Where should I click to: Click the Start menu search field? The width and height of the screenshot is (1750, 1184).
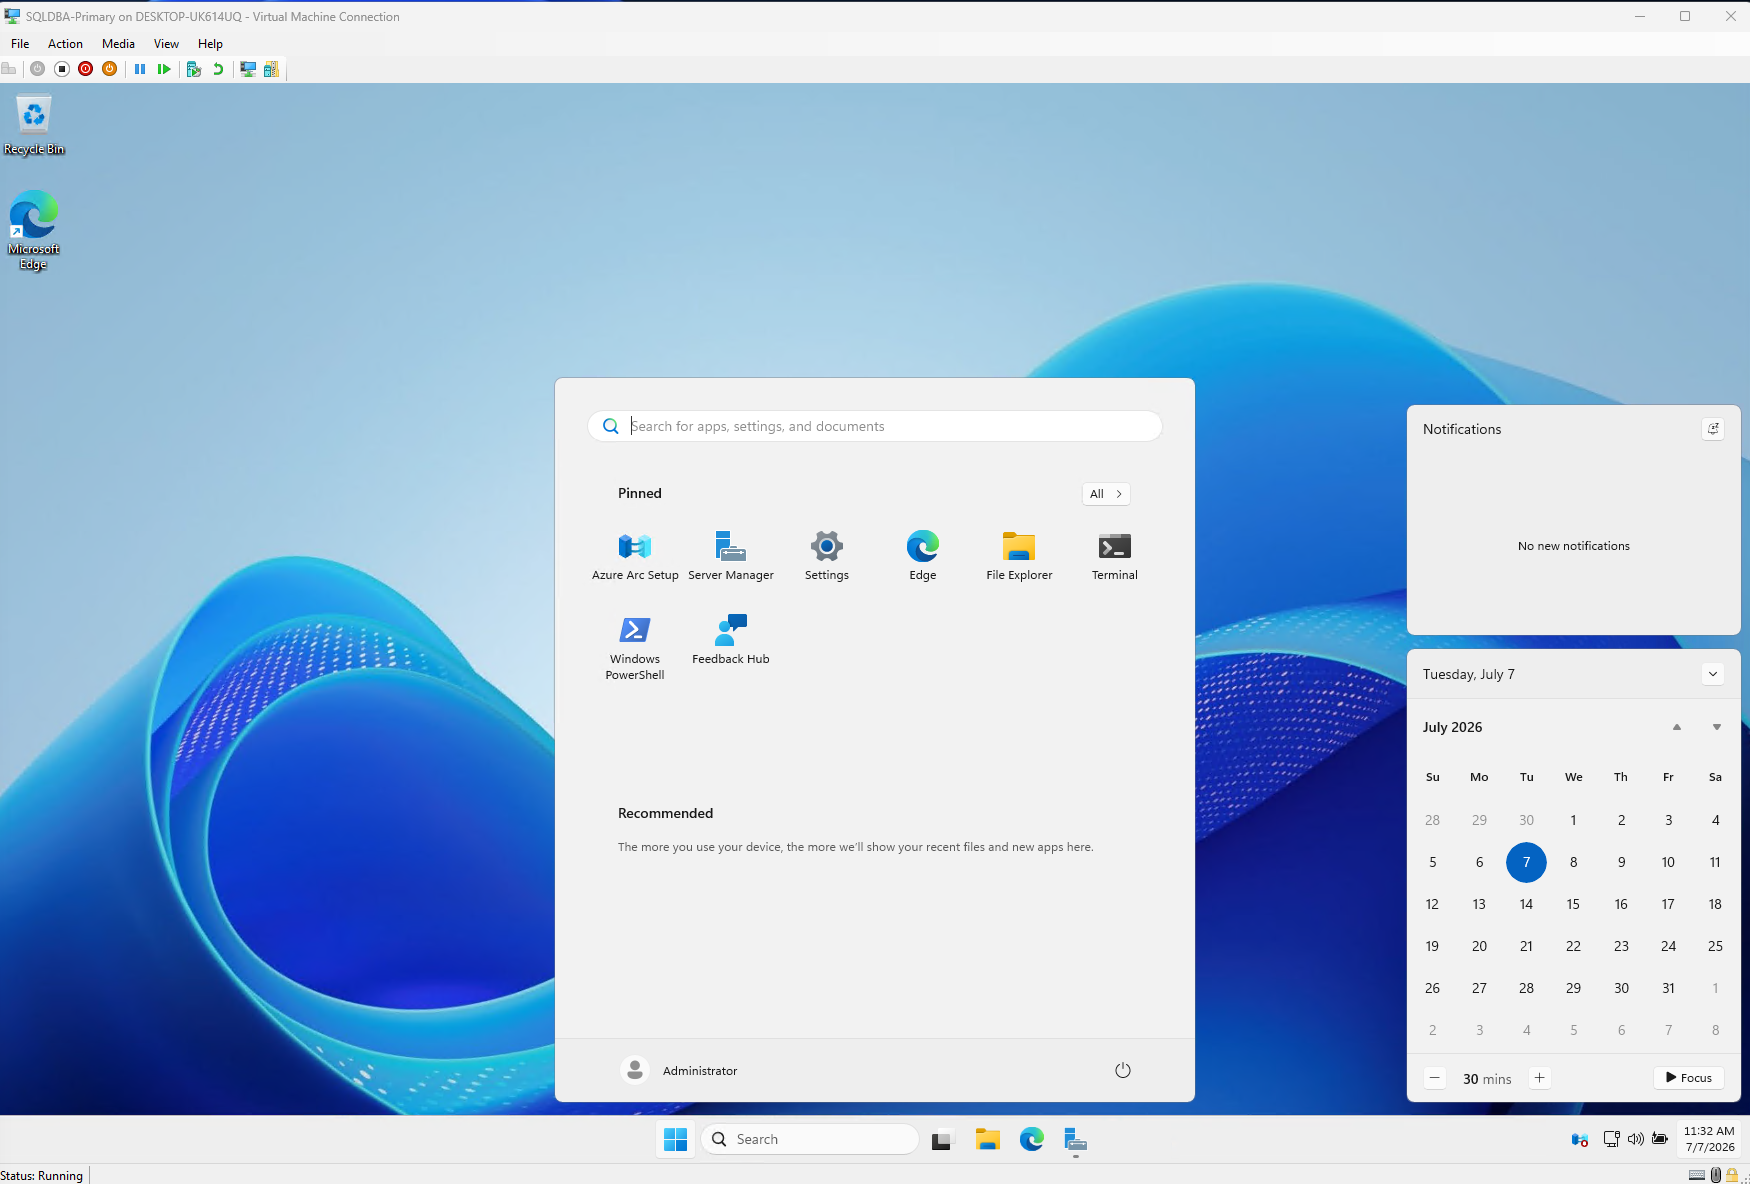pos(875,426)
